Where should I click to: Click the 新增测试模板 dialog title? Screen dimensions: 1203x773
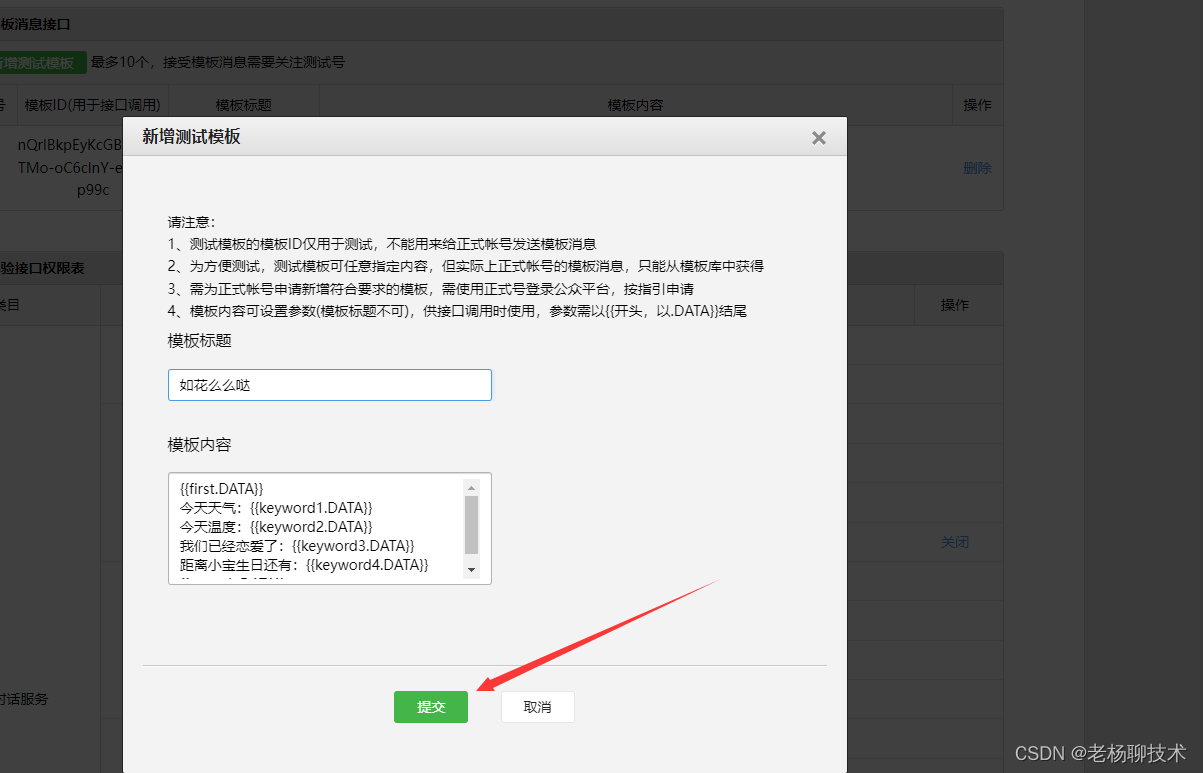tap(192, 137)
